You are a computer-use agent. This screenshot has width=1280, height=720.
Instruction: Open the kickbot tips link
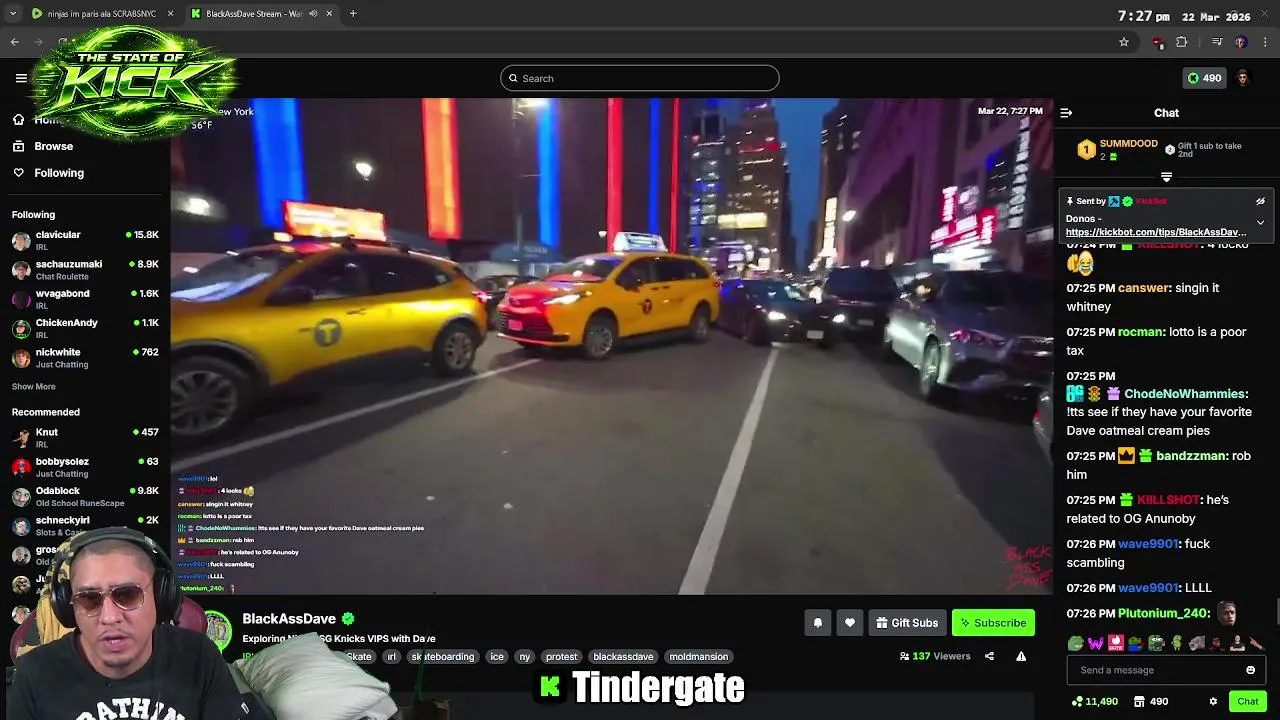click(1156, 232)
